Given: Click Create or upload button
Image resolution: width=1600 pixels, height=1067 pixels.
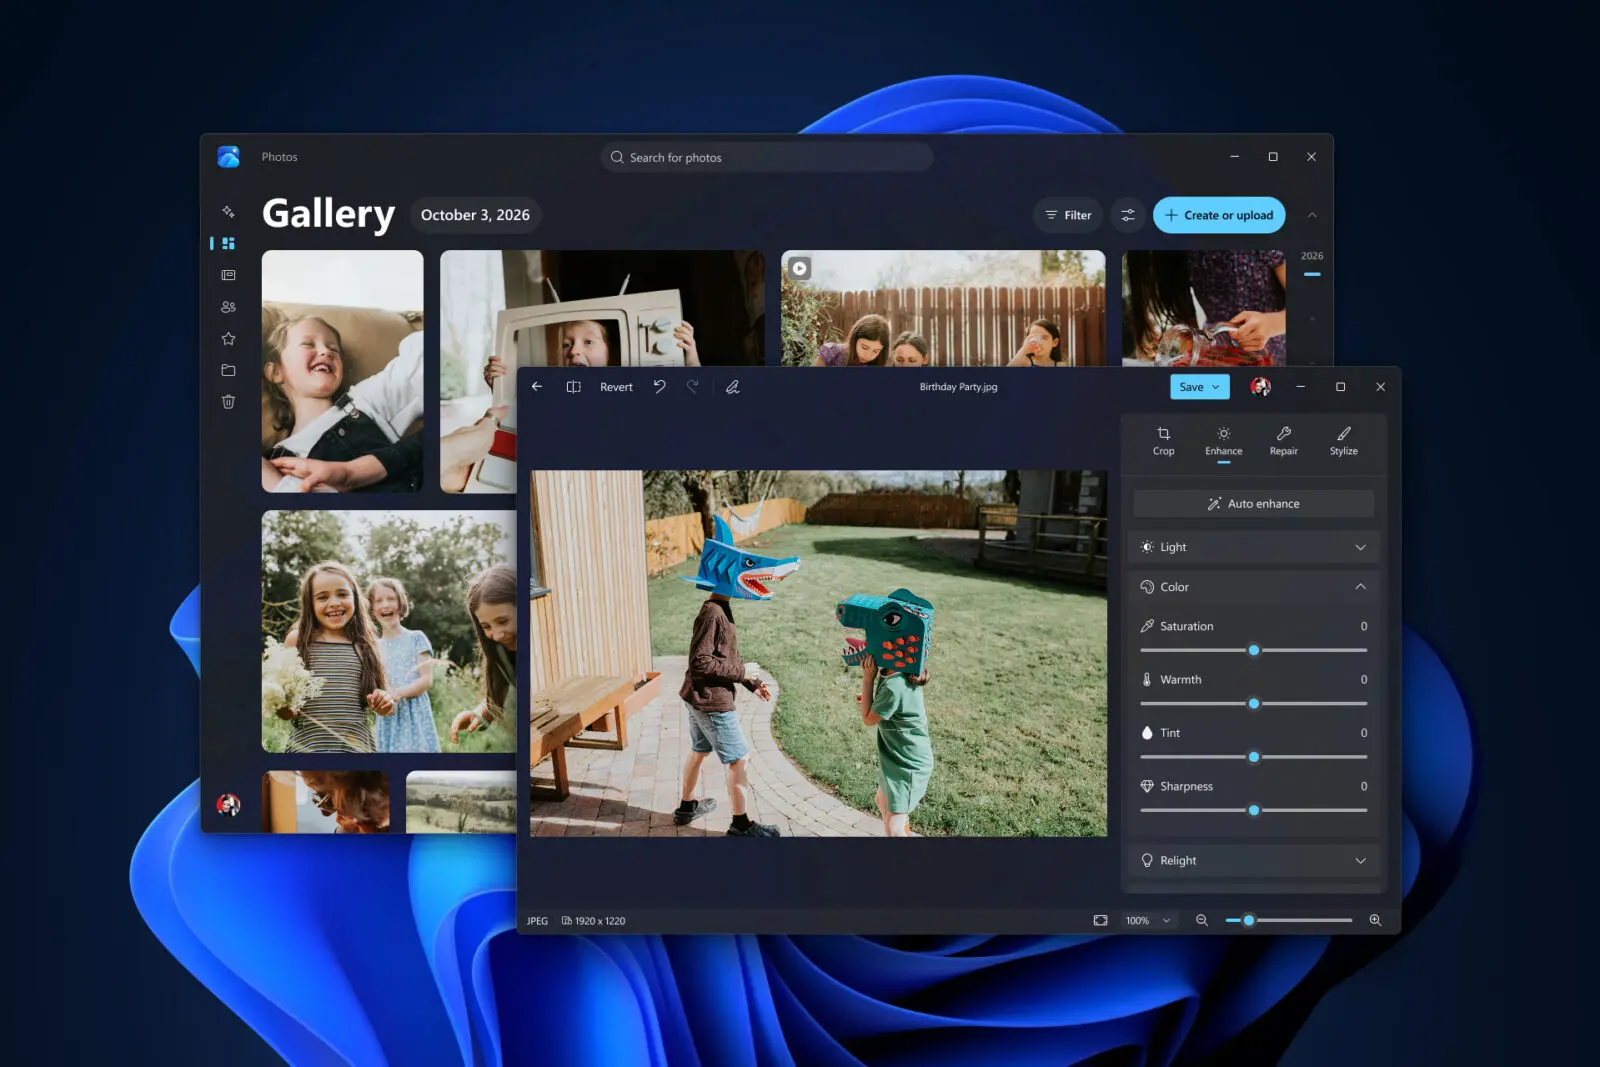Looking at the screenshot, I should [1219, 215].
